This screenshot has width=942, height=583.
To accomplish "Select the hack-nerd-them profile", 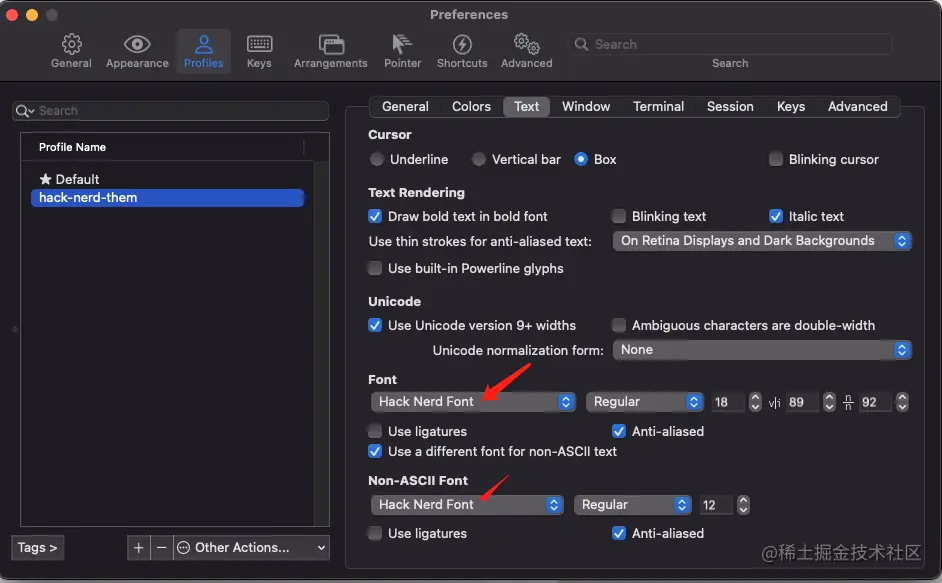I will (x=168, y=198).
